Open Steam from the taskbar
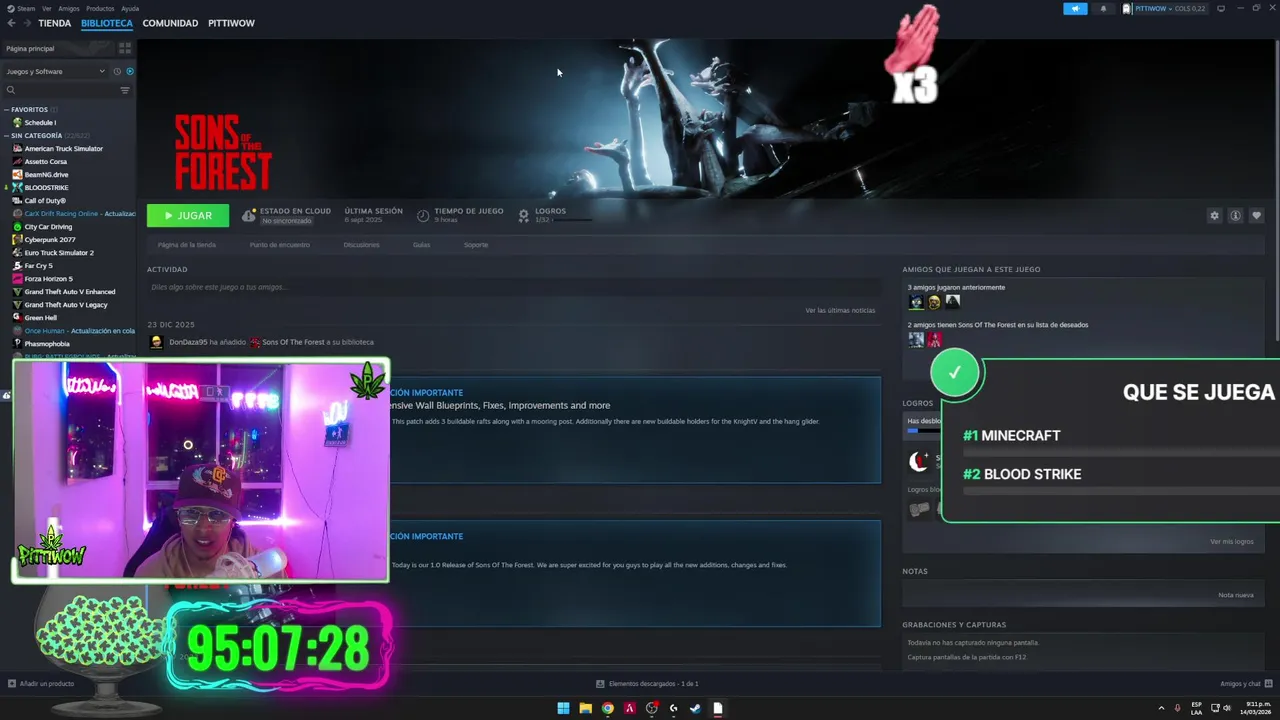Screen dimensions: 1280x720 click(x=695, y=708)
